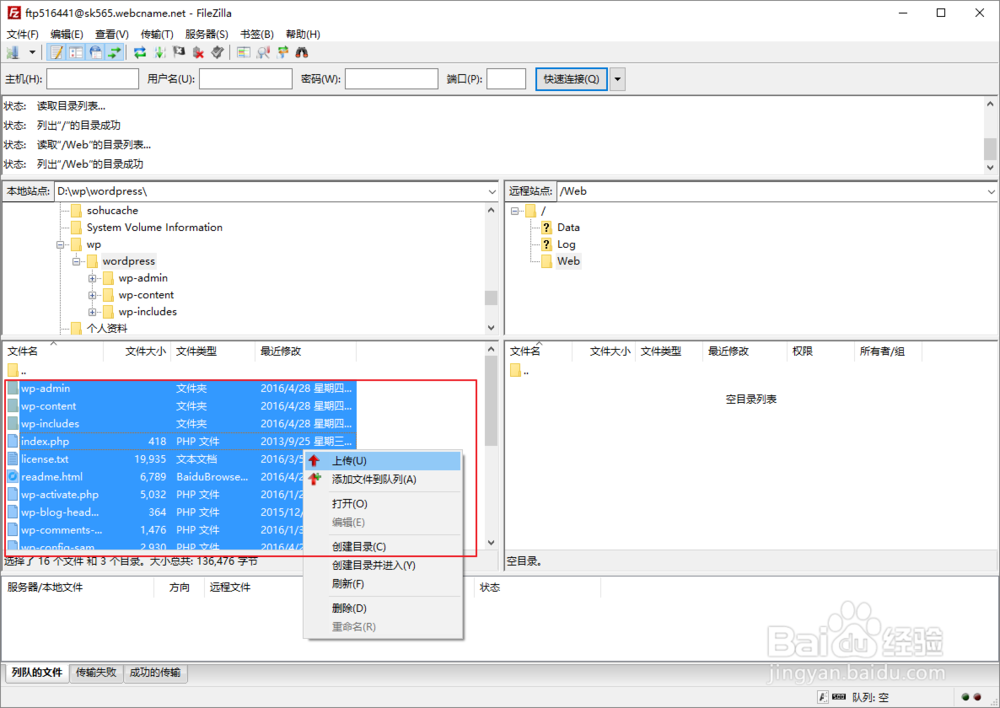The image size is (1000, 708).
Task: Open the 帮助(H) menu
Action: tap(302, 34)
